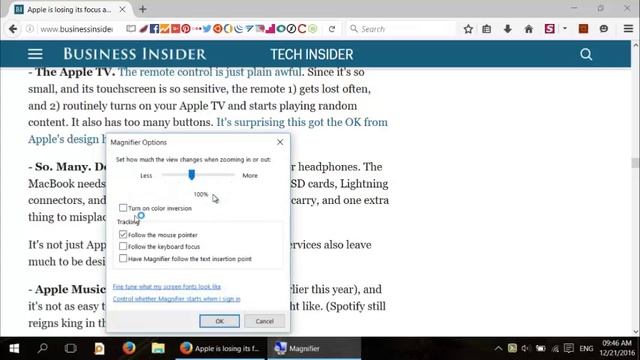Adjust the zoom increment slider thumb
The image size is (640, 360).
coord(191,175)
